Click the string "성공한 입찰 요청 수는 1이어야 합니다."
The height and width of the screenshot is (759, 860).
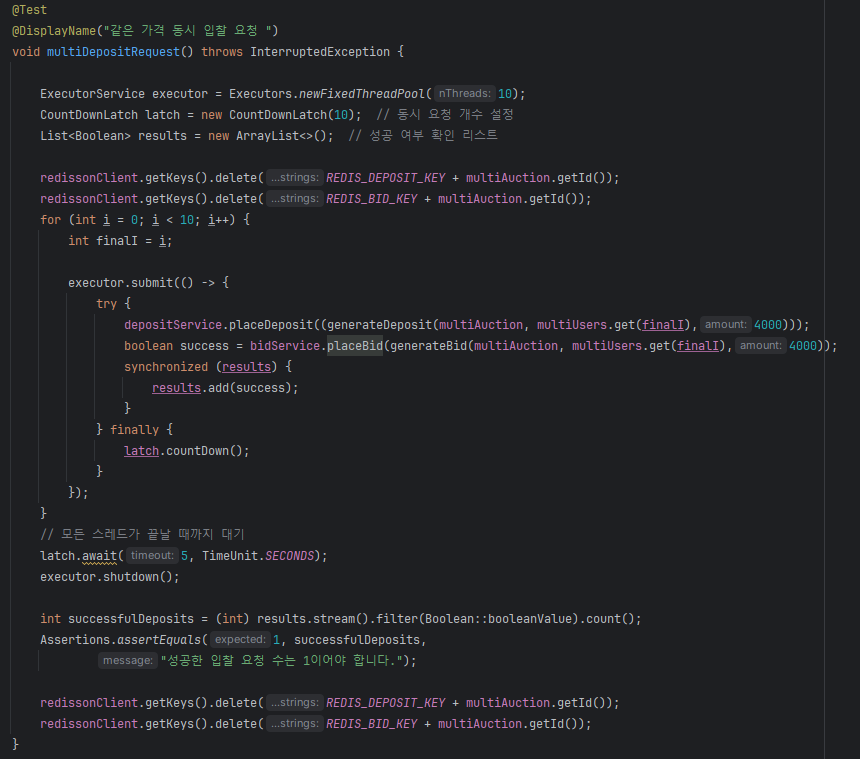(x=282, y=661)
